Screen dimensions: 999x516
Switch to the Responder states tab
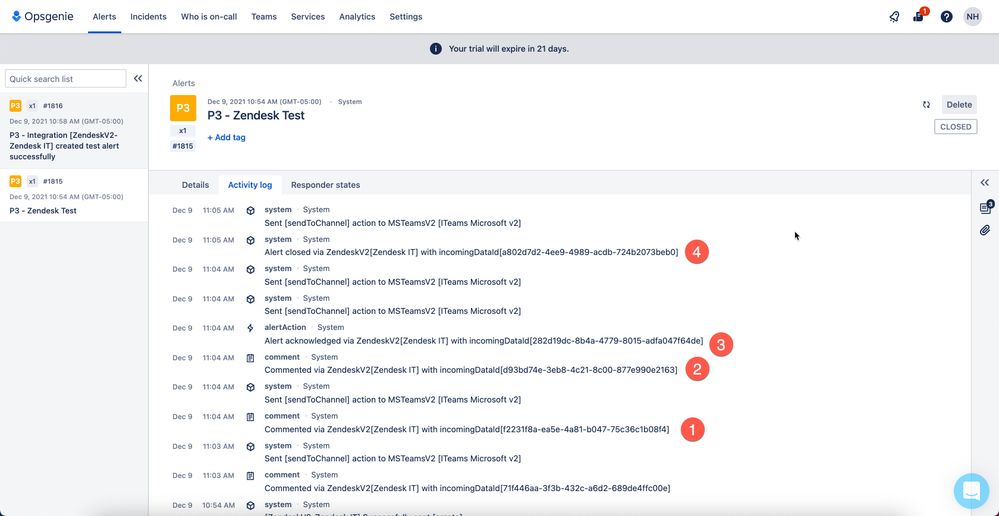(x=326, y=185)
